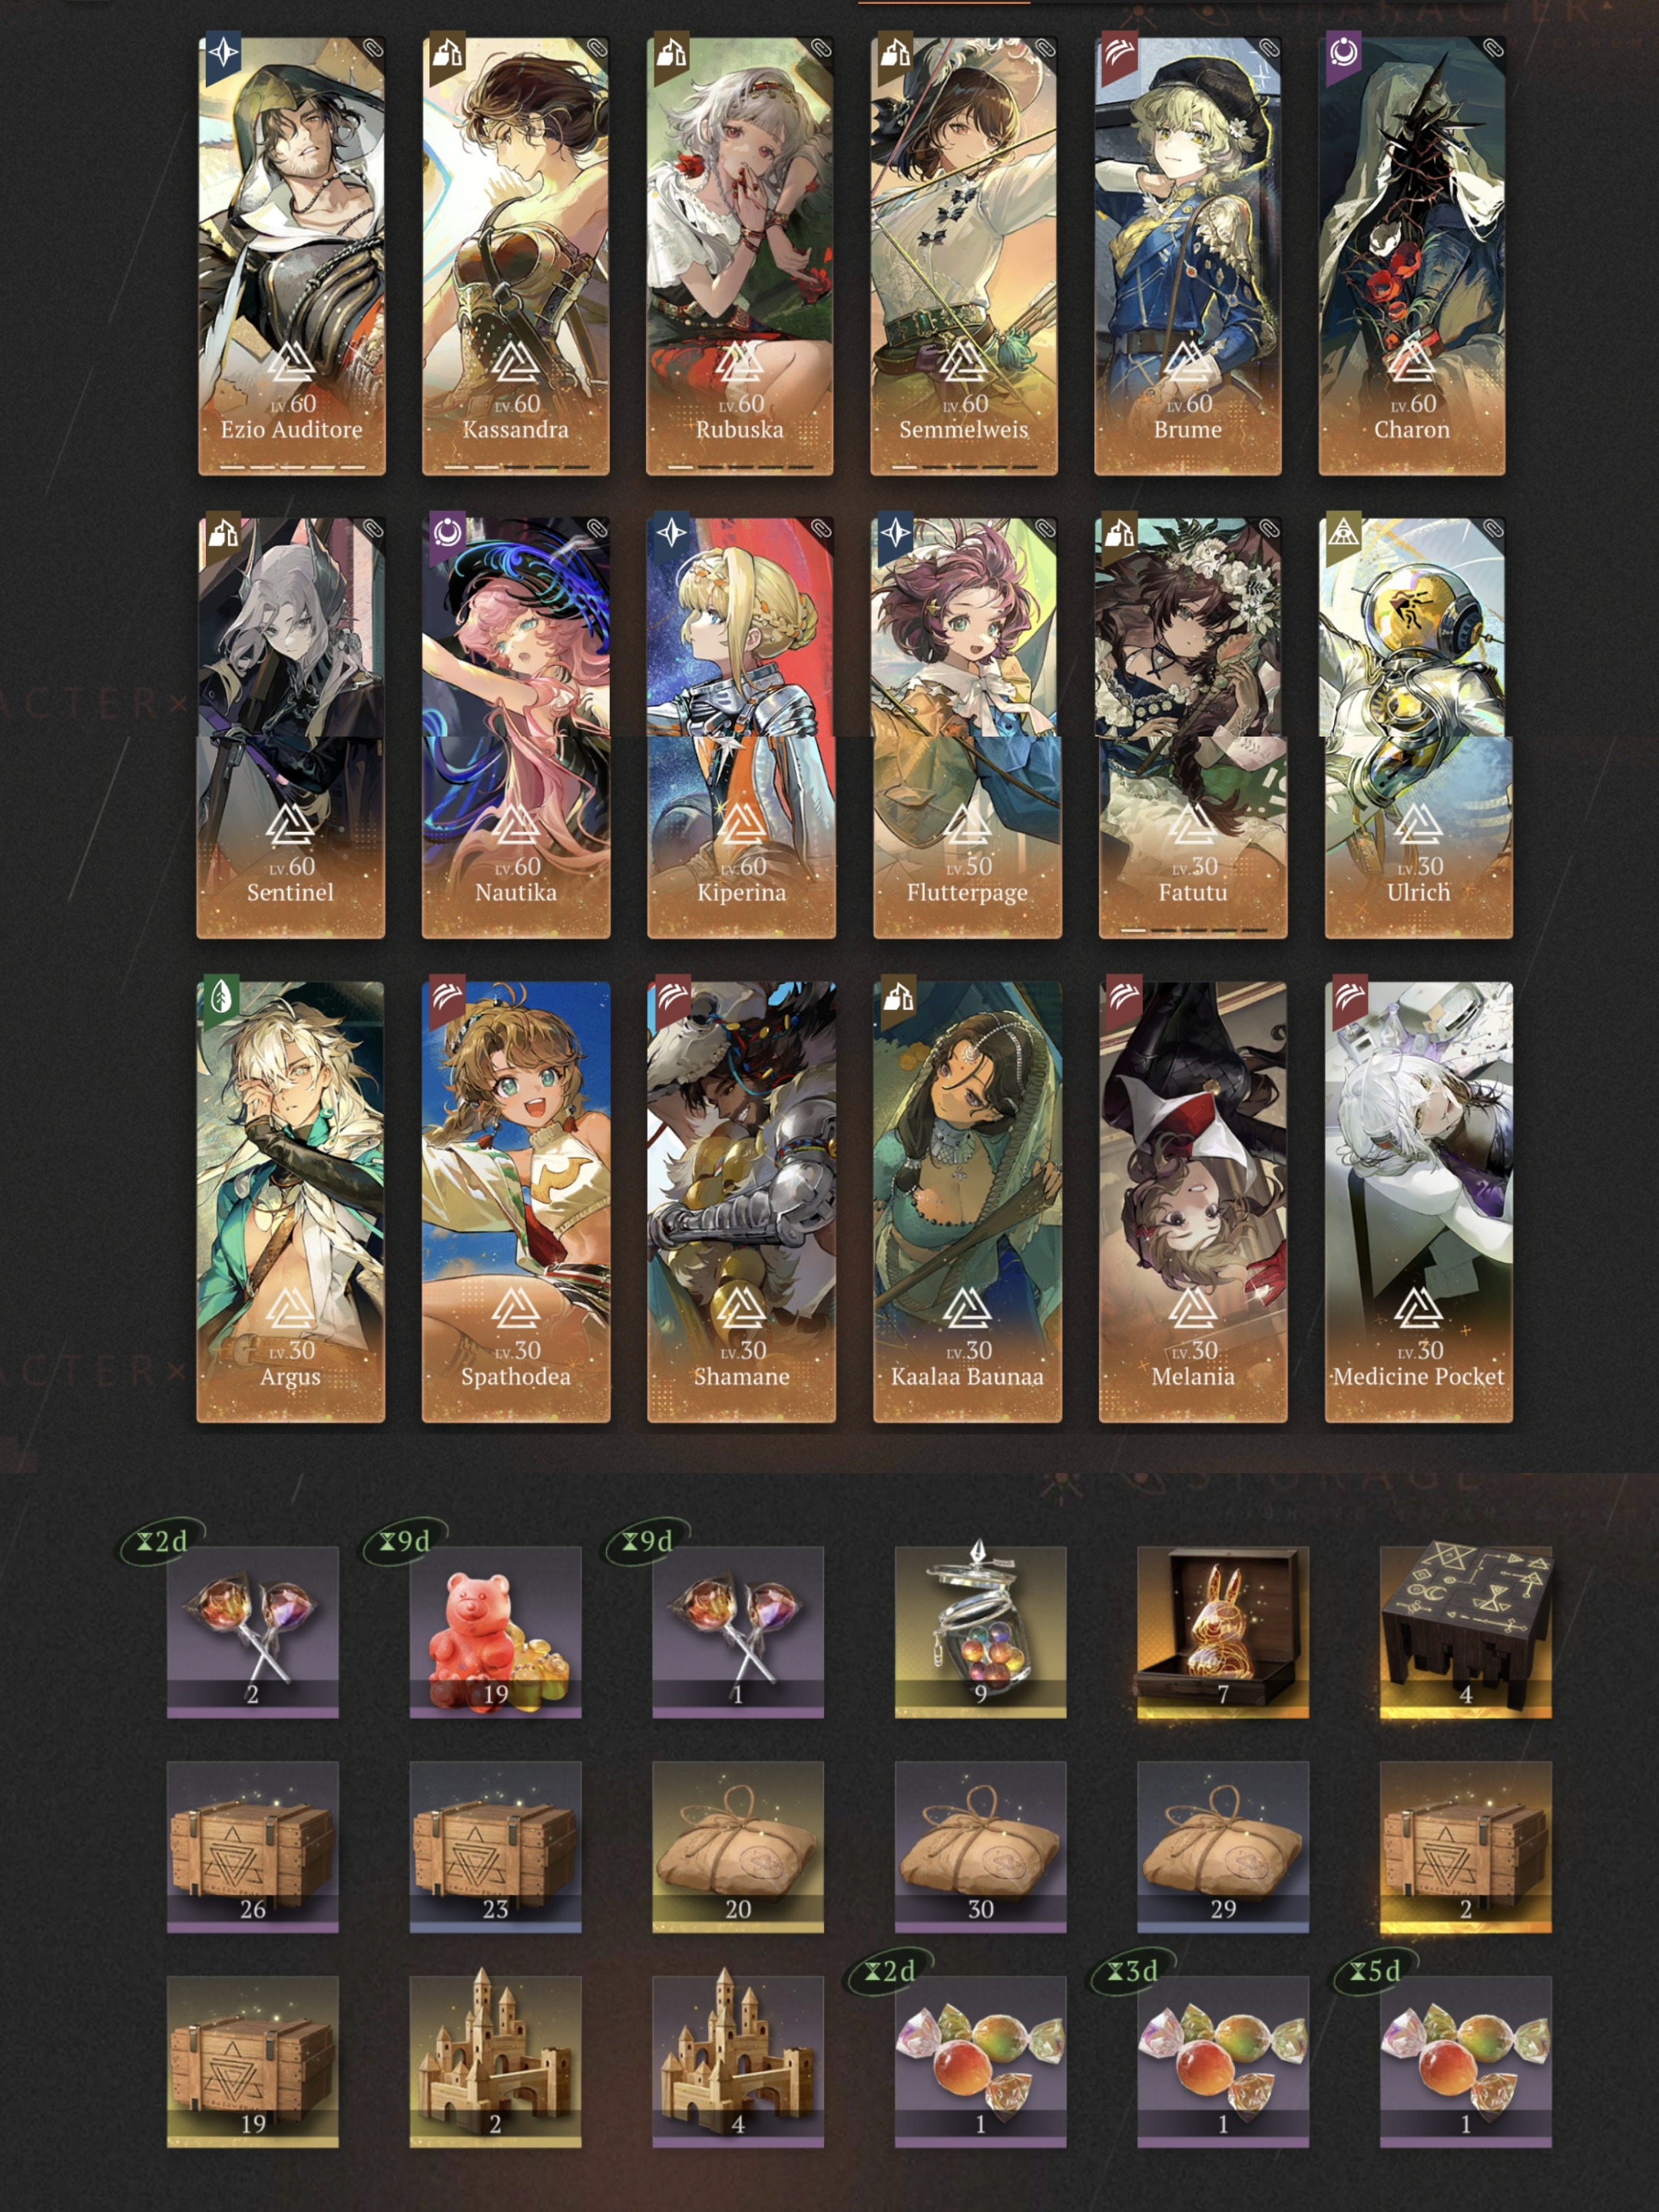Image resolution: width=1659 pixels, height=2212 pixels.
Task: Select the jar of marbles item
Action: pos(980,1631)
